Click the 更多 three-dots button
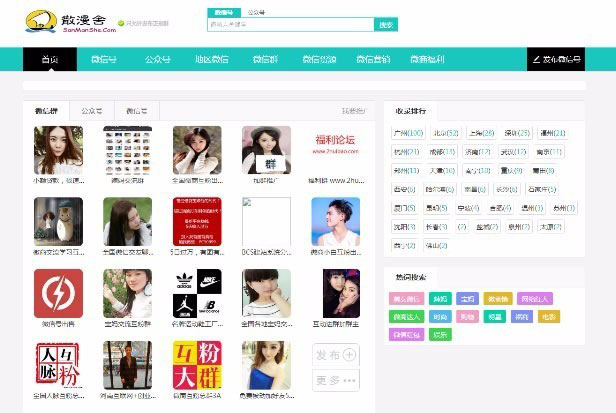Viewport: 616px width, 413px height. [336, 380]
